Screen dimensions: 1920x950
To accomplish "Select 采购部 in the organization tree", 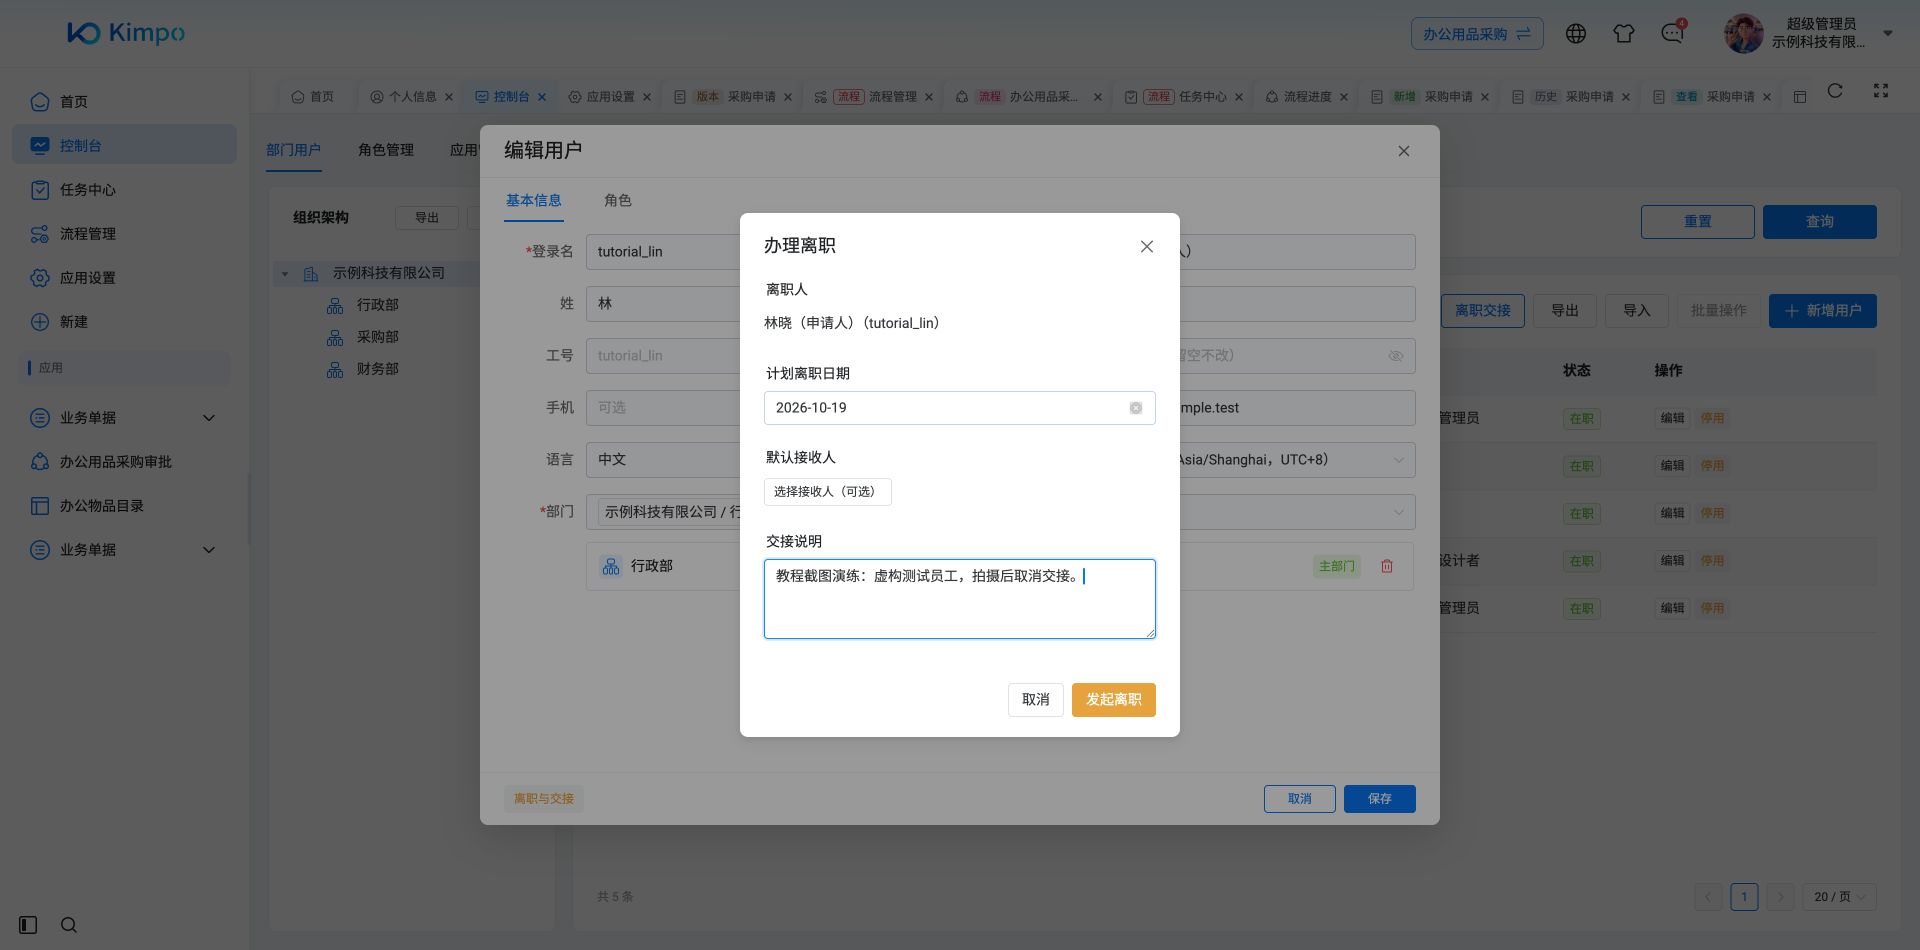I will point(378,337).
